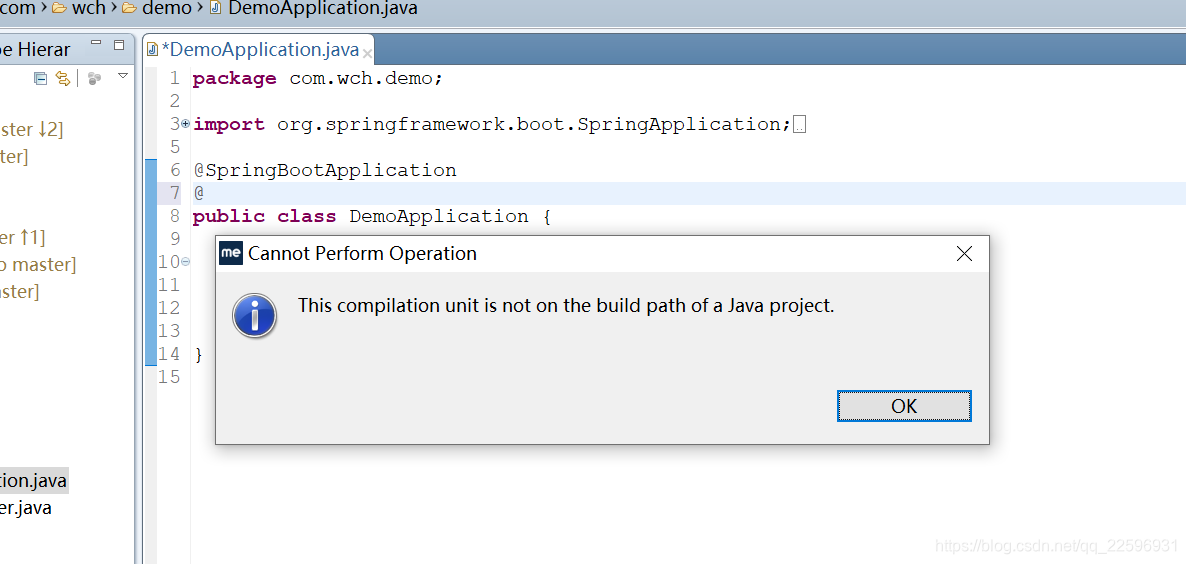Close the DemoApplication.java editor tab
Viewport: 1186px width, 564px height.
point(367,54)
